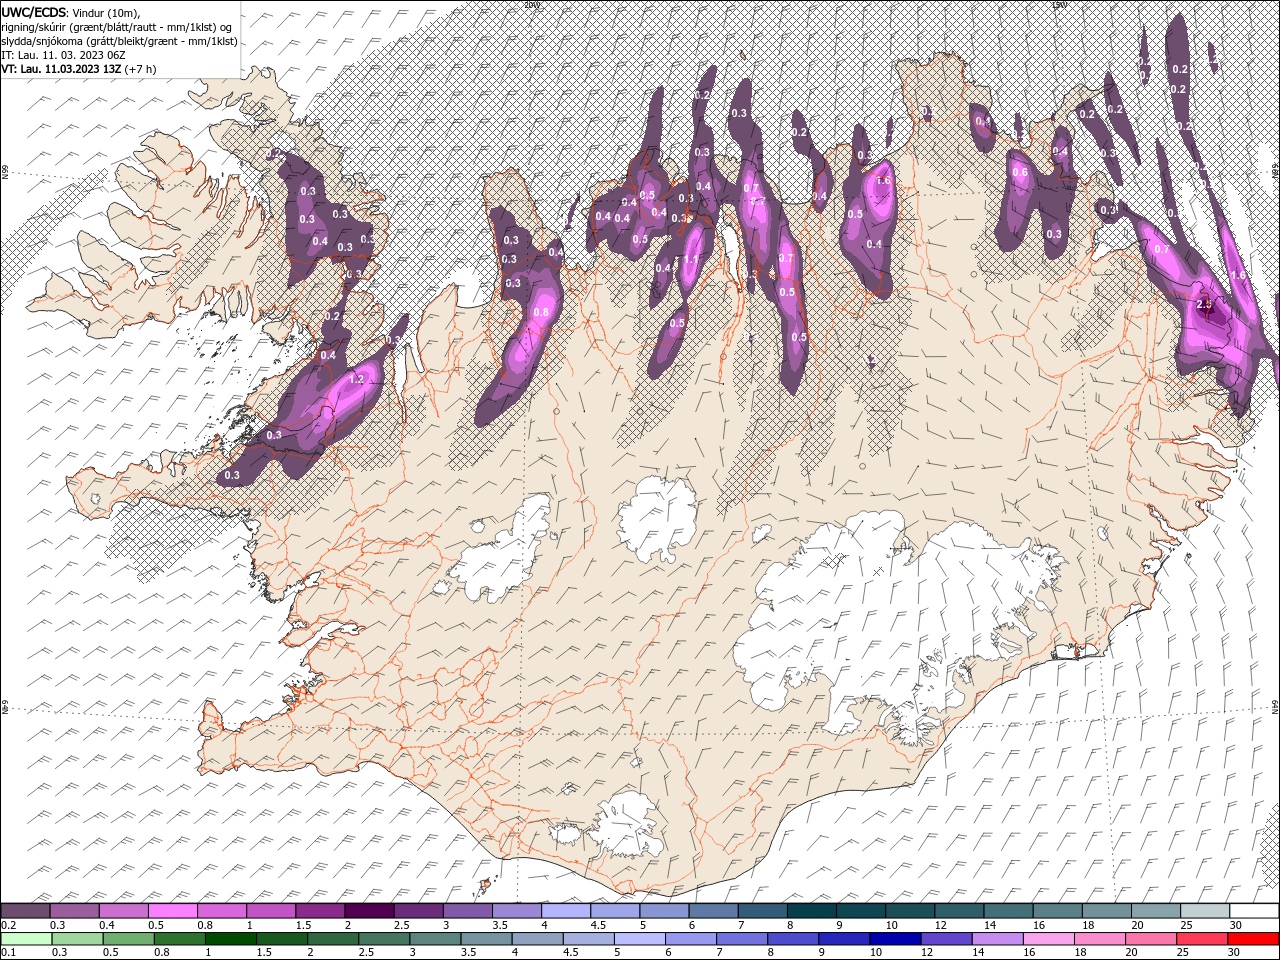Select lower legend bright red swatch after 30
1280x960 pixels.
click(x=1252, y=939)
